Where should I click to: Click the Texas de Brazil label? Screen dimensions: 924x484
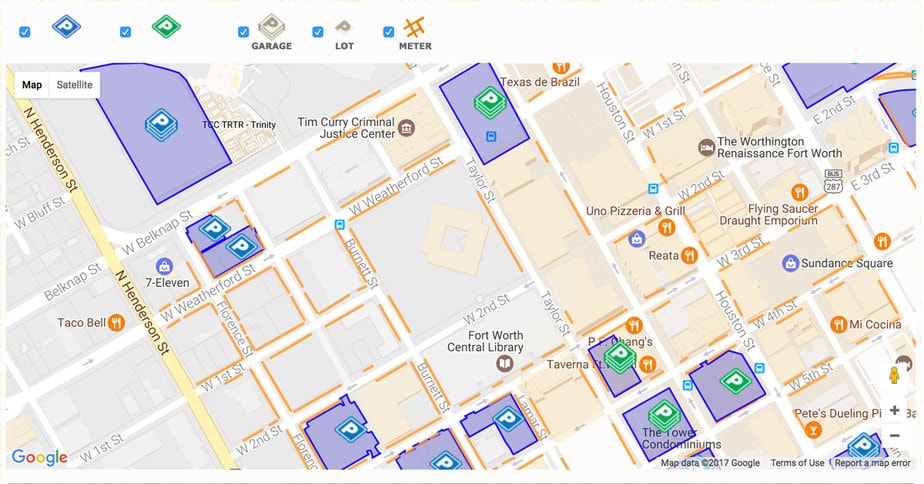[540, 82]
